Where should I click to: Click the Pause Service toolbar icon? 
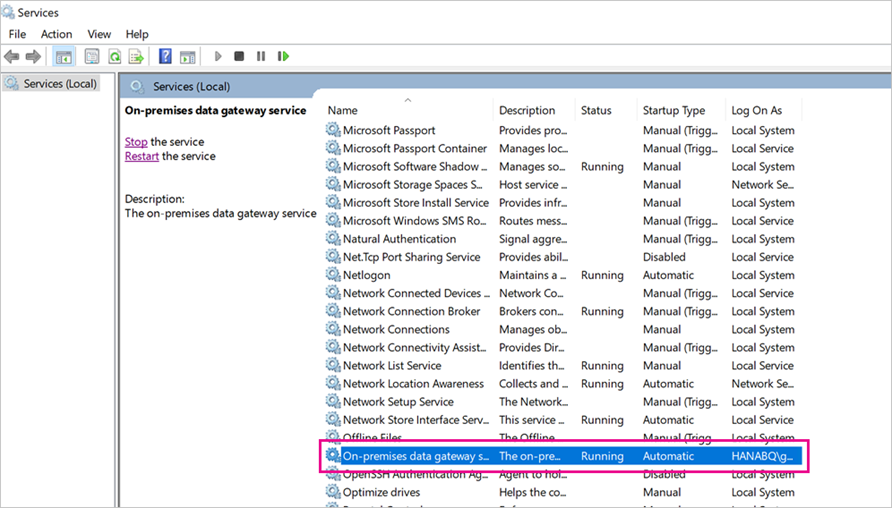coord(261,57)
